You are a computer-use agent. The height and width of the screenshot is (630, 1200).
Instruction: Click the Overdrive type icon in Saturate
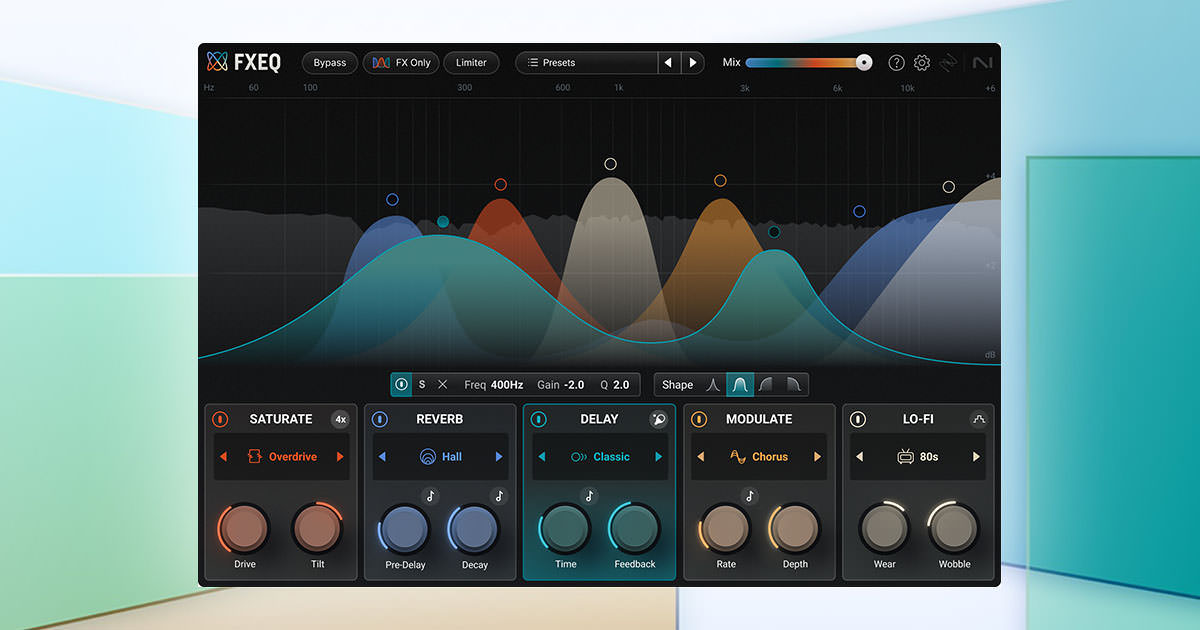tap(254, 457)
